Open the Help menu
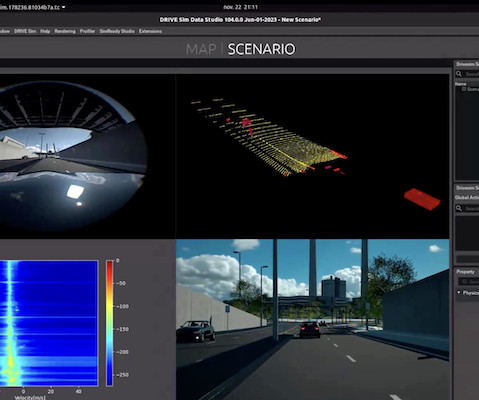 [45, 31]
